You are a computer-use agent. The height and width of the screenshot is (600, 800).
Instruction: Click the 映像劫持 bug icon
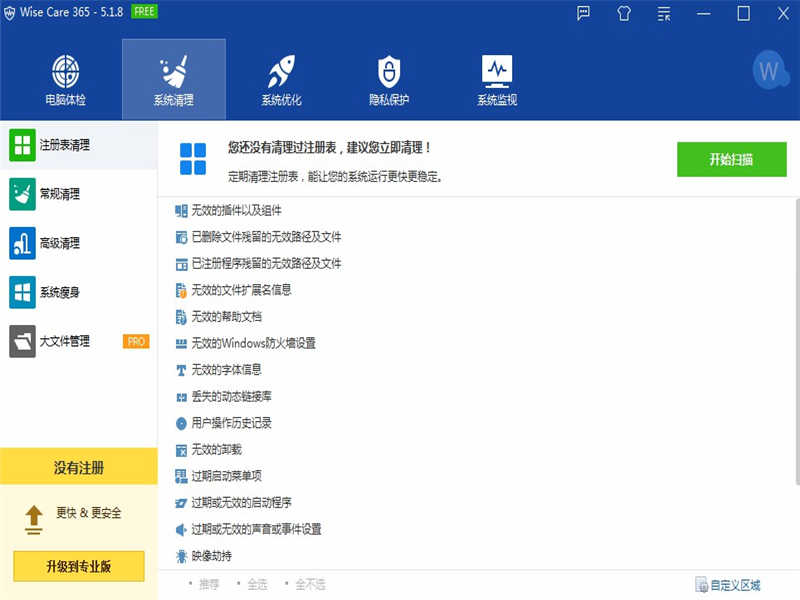pos(181,556)
